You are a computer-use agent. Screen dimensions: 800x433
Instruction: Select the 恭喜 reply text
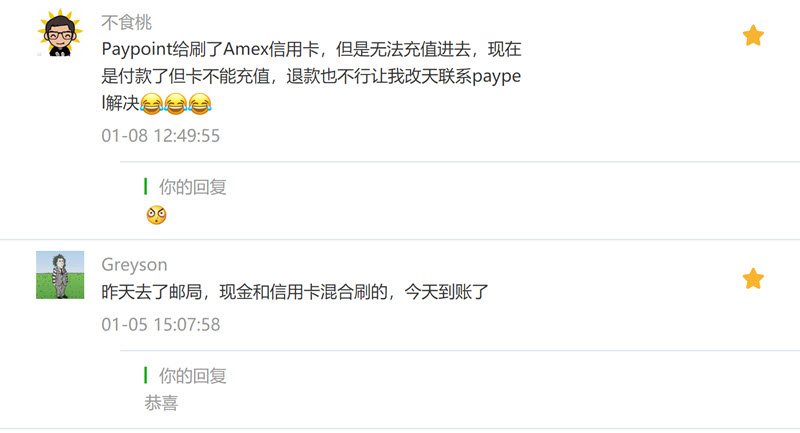[161, 403]
